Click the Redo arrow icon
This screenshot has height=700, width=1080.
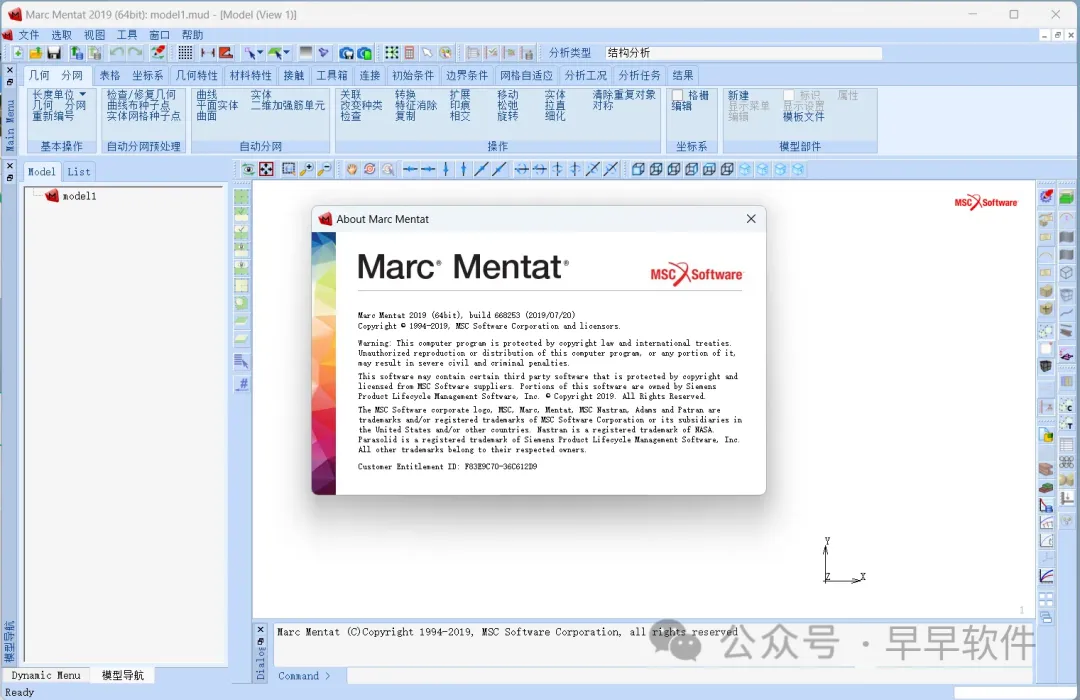(135, 53)
